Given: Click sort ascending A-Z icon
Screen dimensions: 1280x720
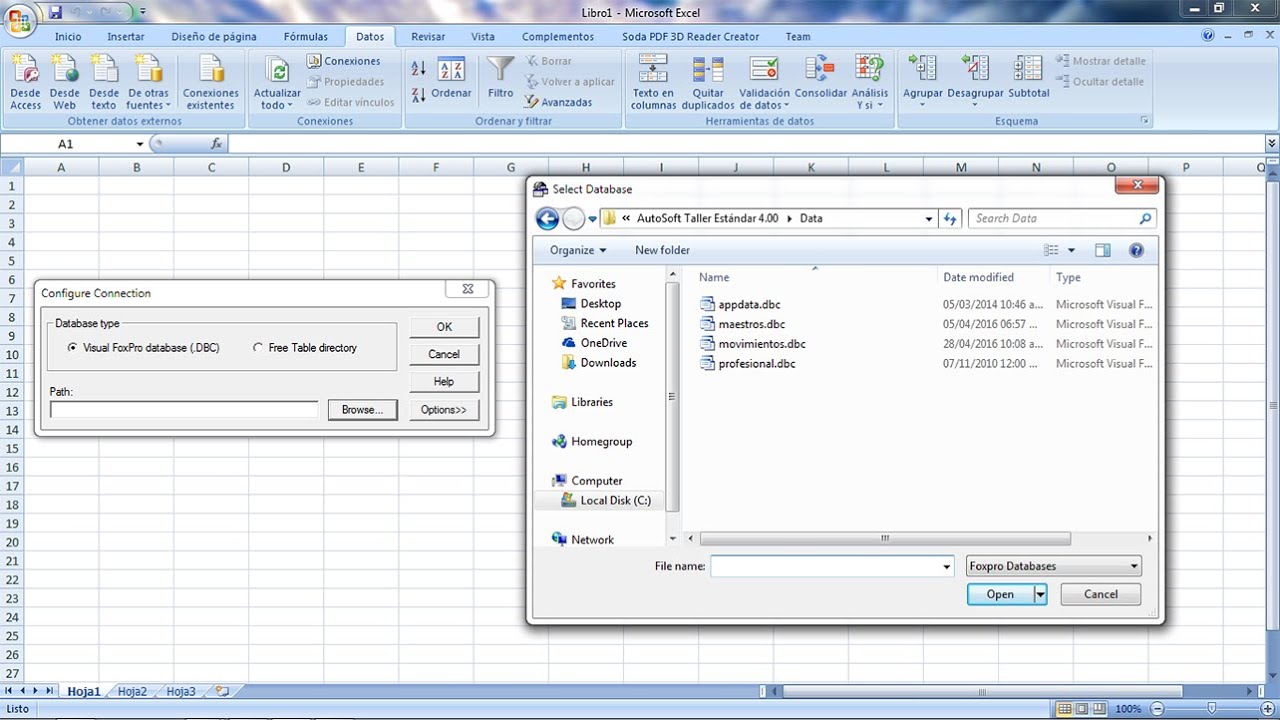Looking at the screenshot, I should point(419,68).
